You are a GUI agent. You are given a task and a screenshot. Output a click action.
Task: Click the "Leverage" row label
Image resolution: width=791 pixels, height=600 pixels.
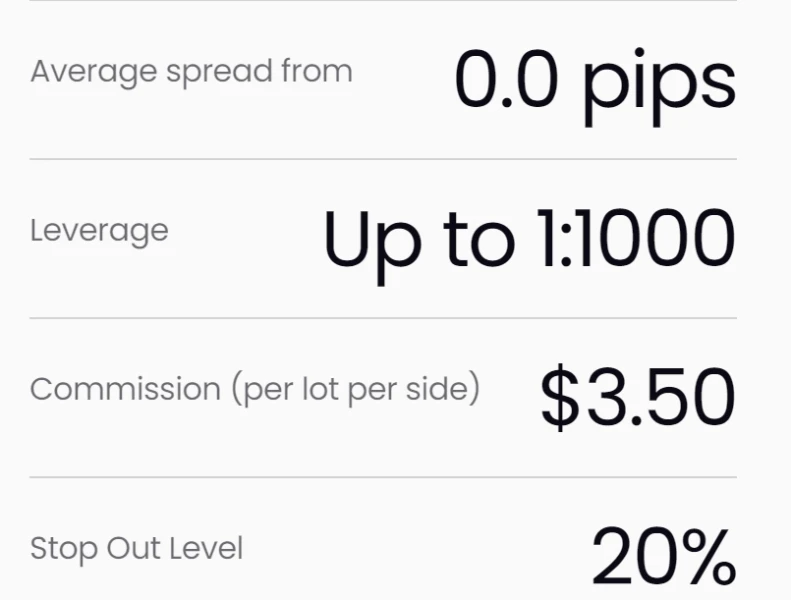[x=99, y=231]
